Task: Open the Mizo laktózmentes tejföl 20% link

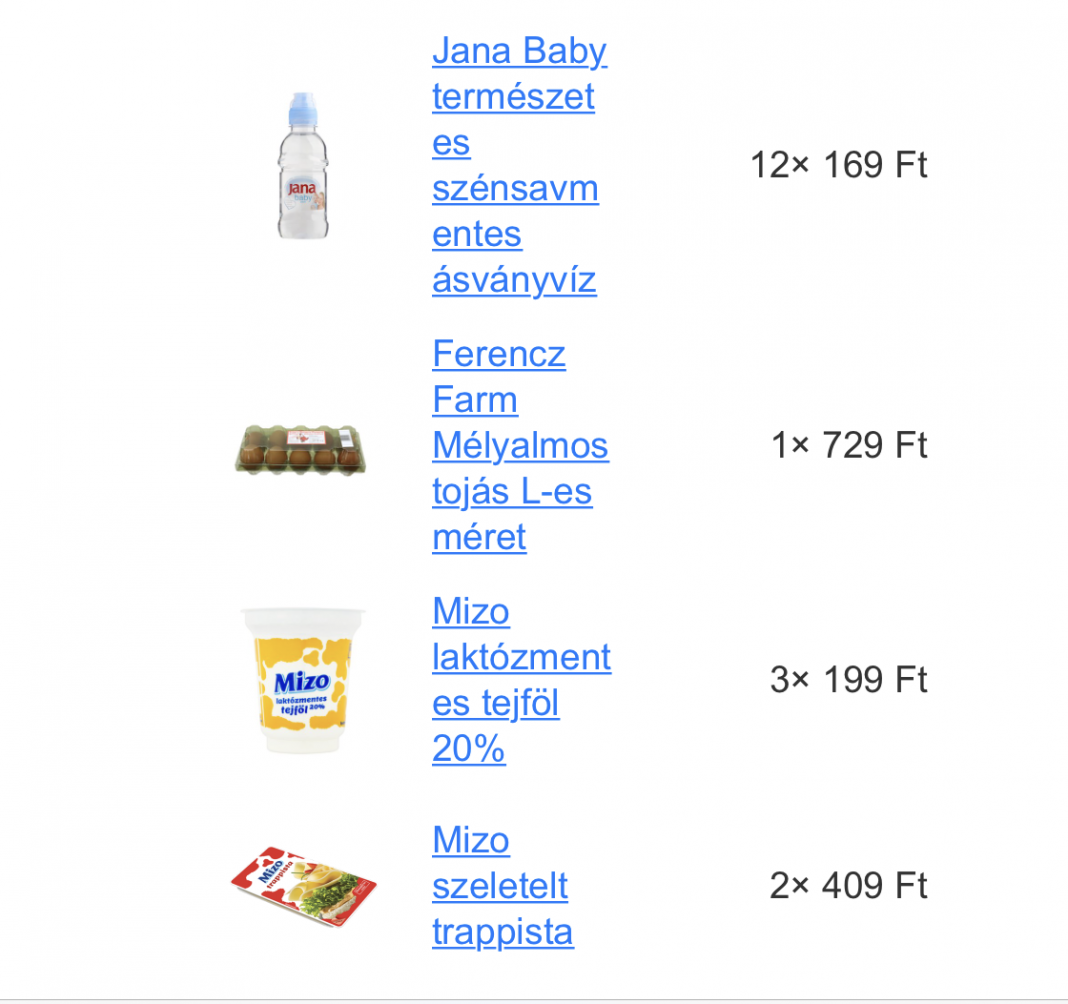Action: (x=522, y=680)
